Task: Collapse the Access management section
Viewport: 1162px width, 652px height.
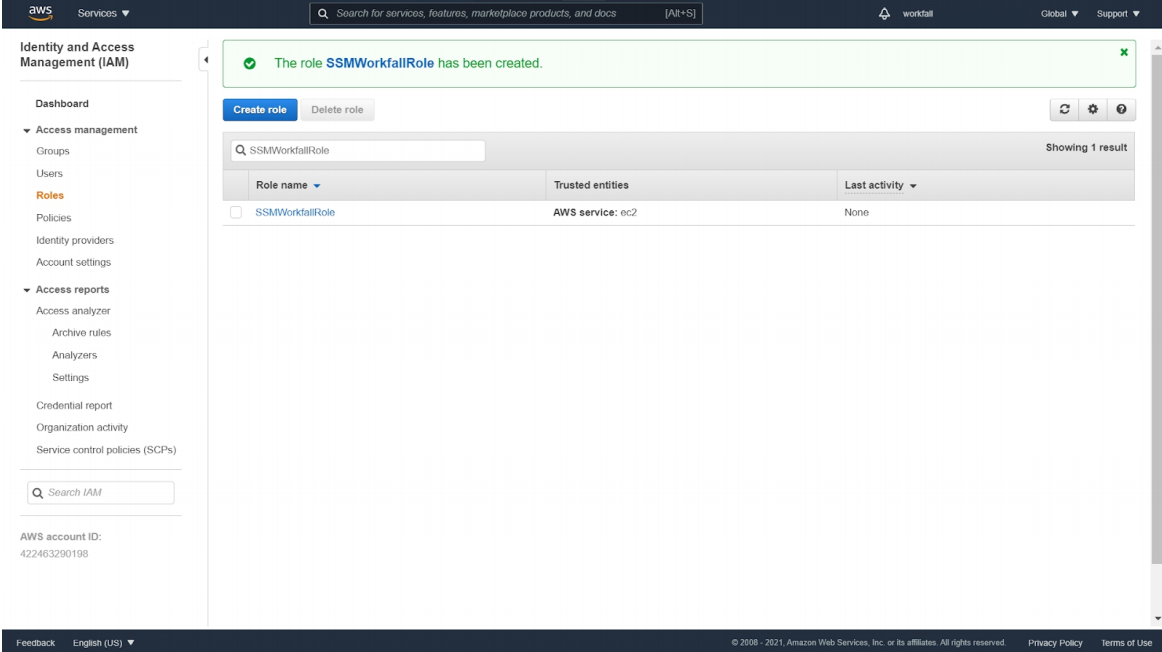Action: pyautogui.click(x=27, y=130)
